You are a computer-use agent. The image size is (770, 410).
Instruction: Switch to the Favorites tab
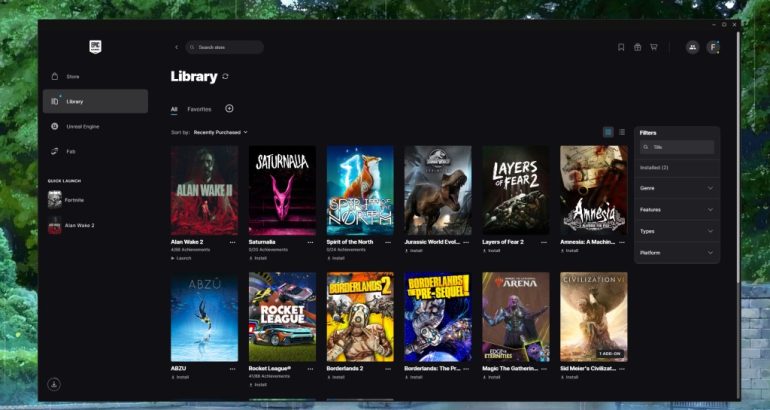click(199, 109)
